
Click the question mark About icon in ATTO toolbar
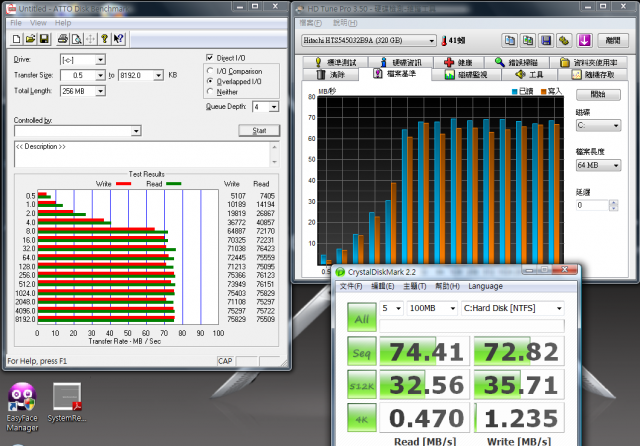pos(104,39)
